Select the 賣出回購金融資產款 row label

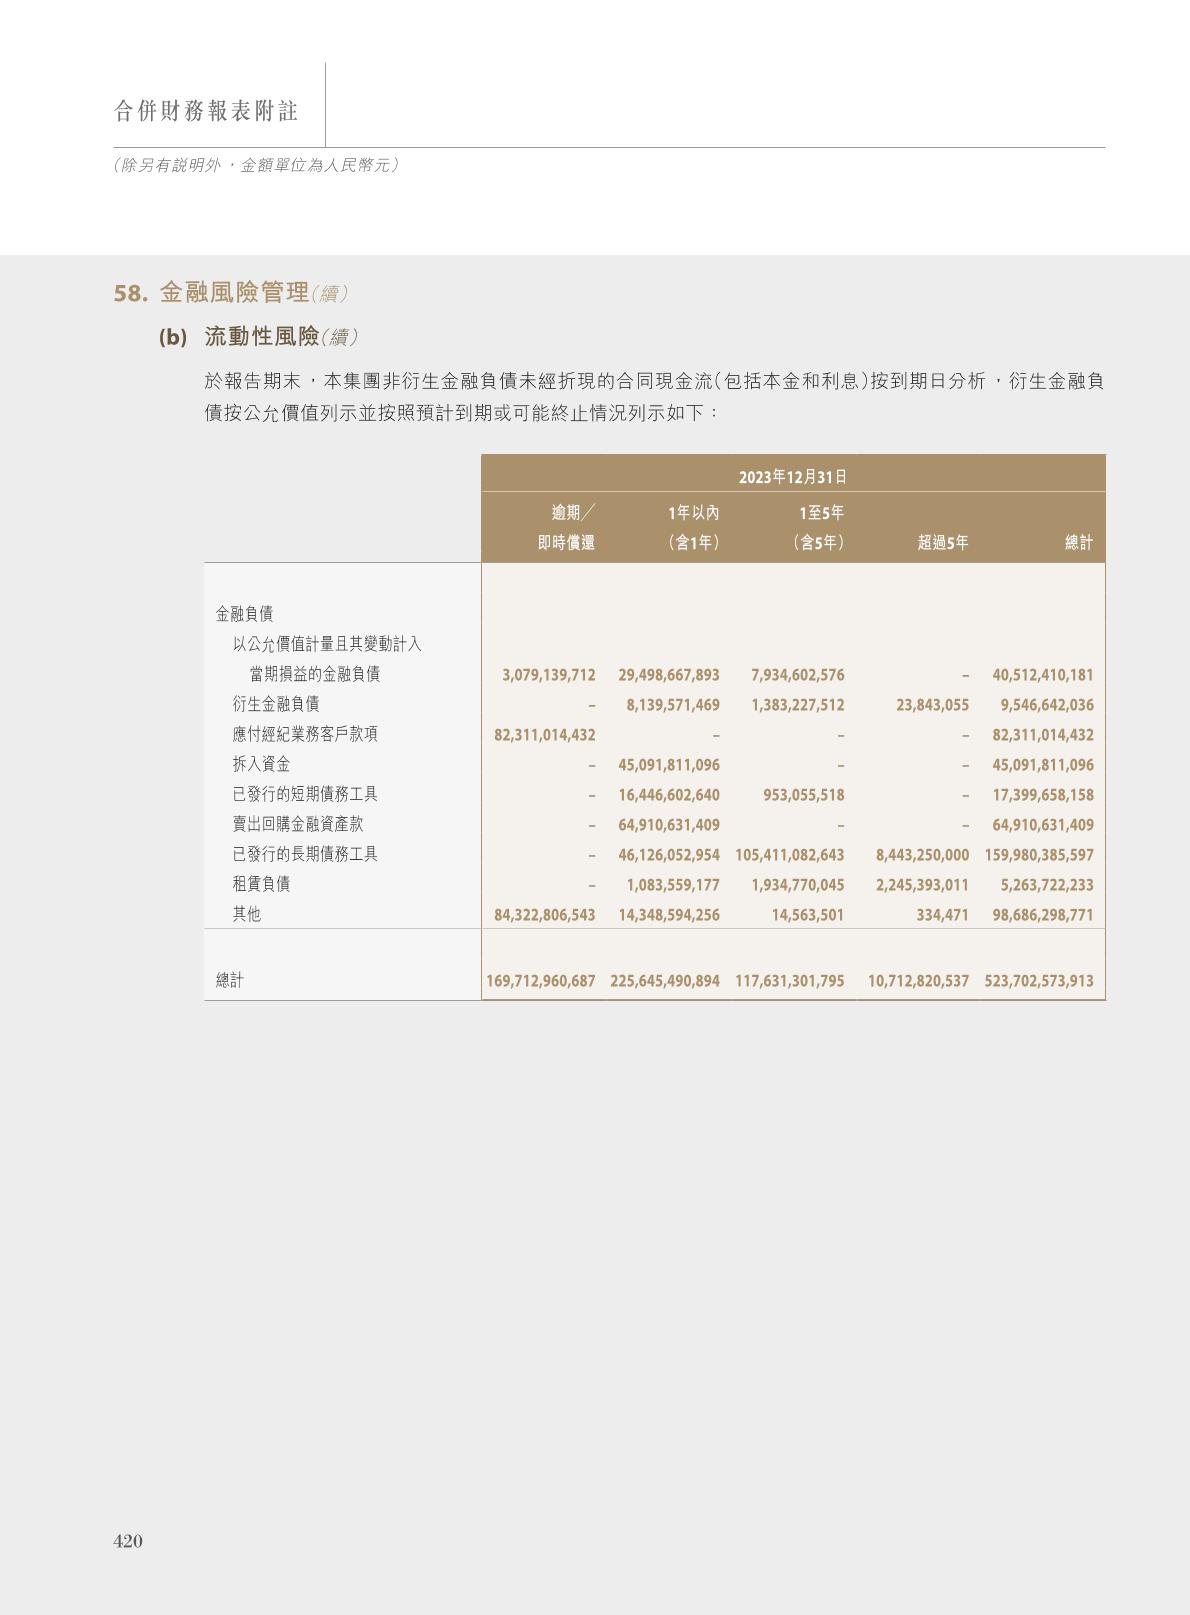[298, 824]
